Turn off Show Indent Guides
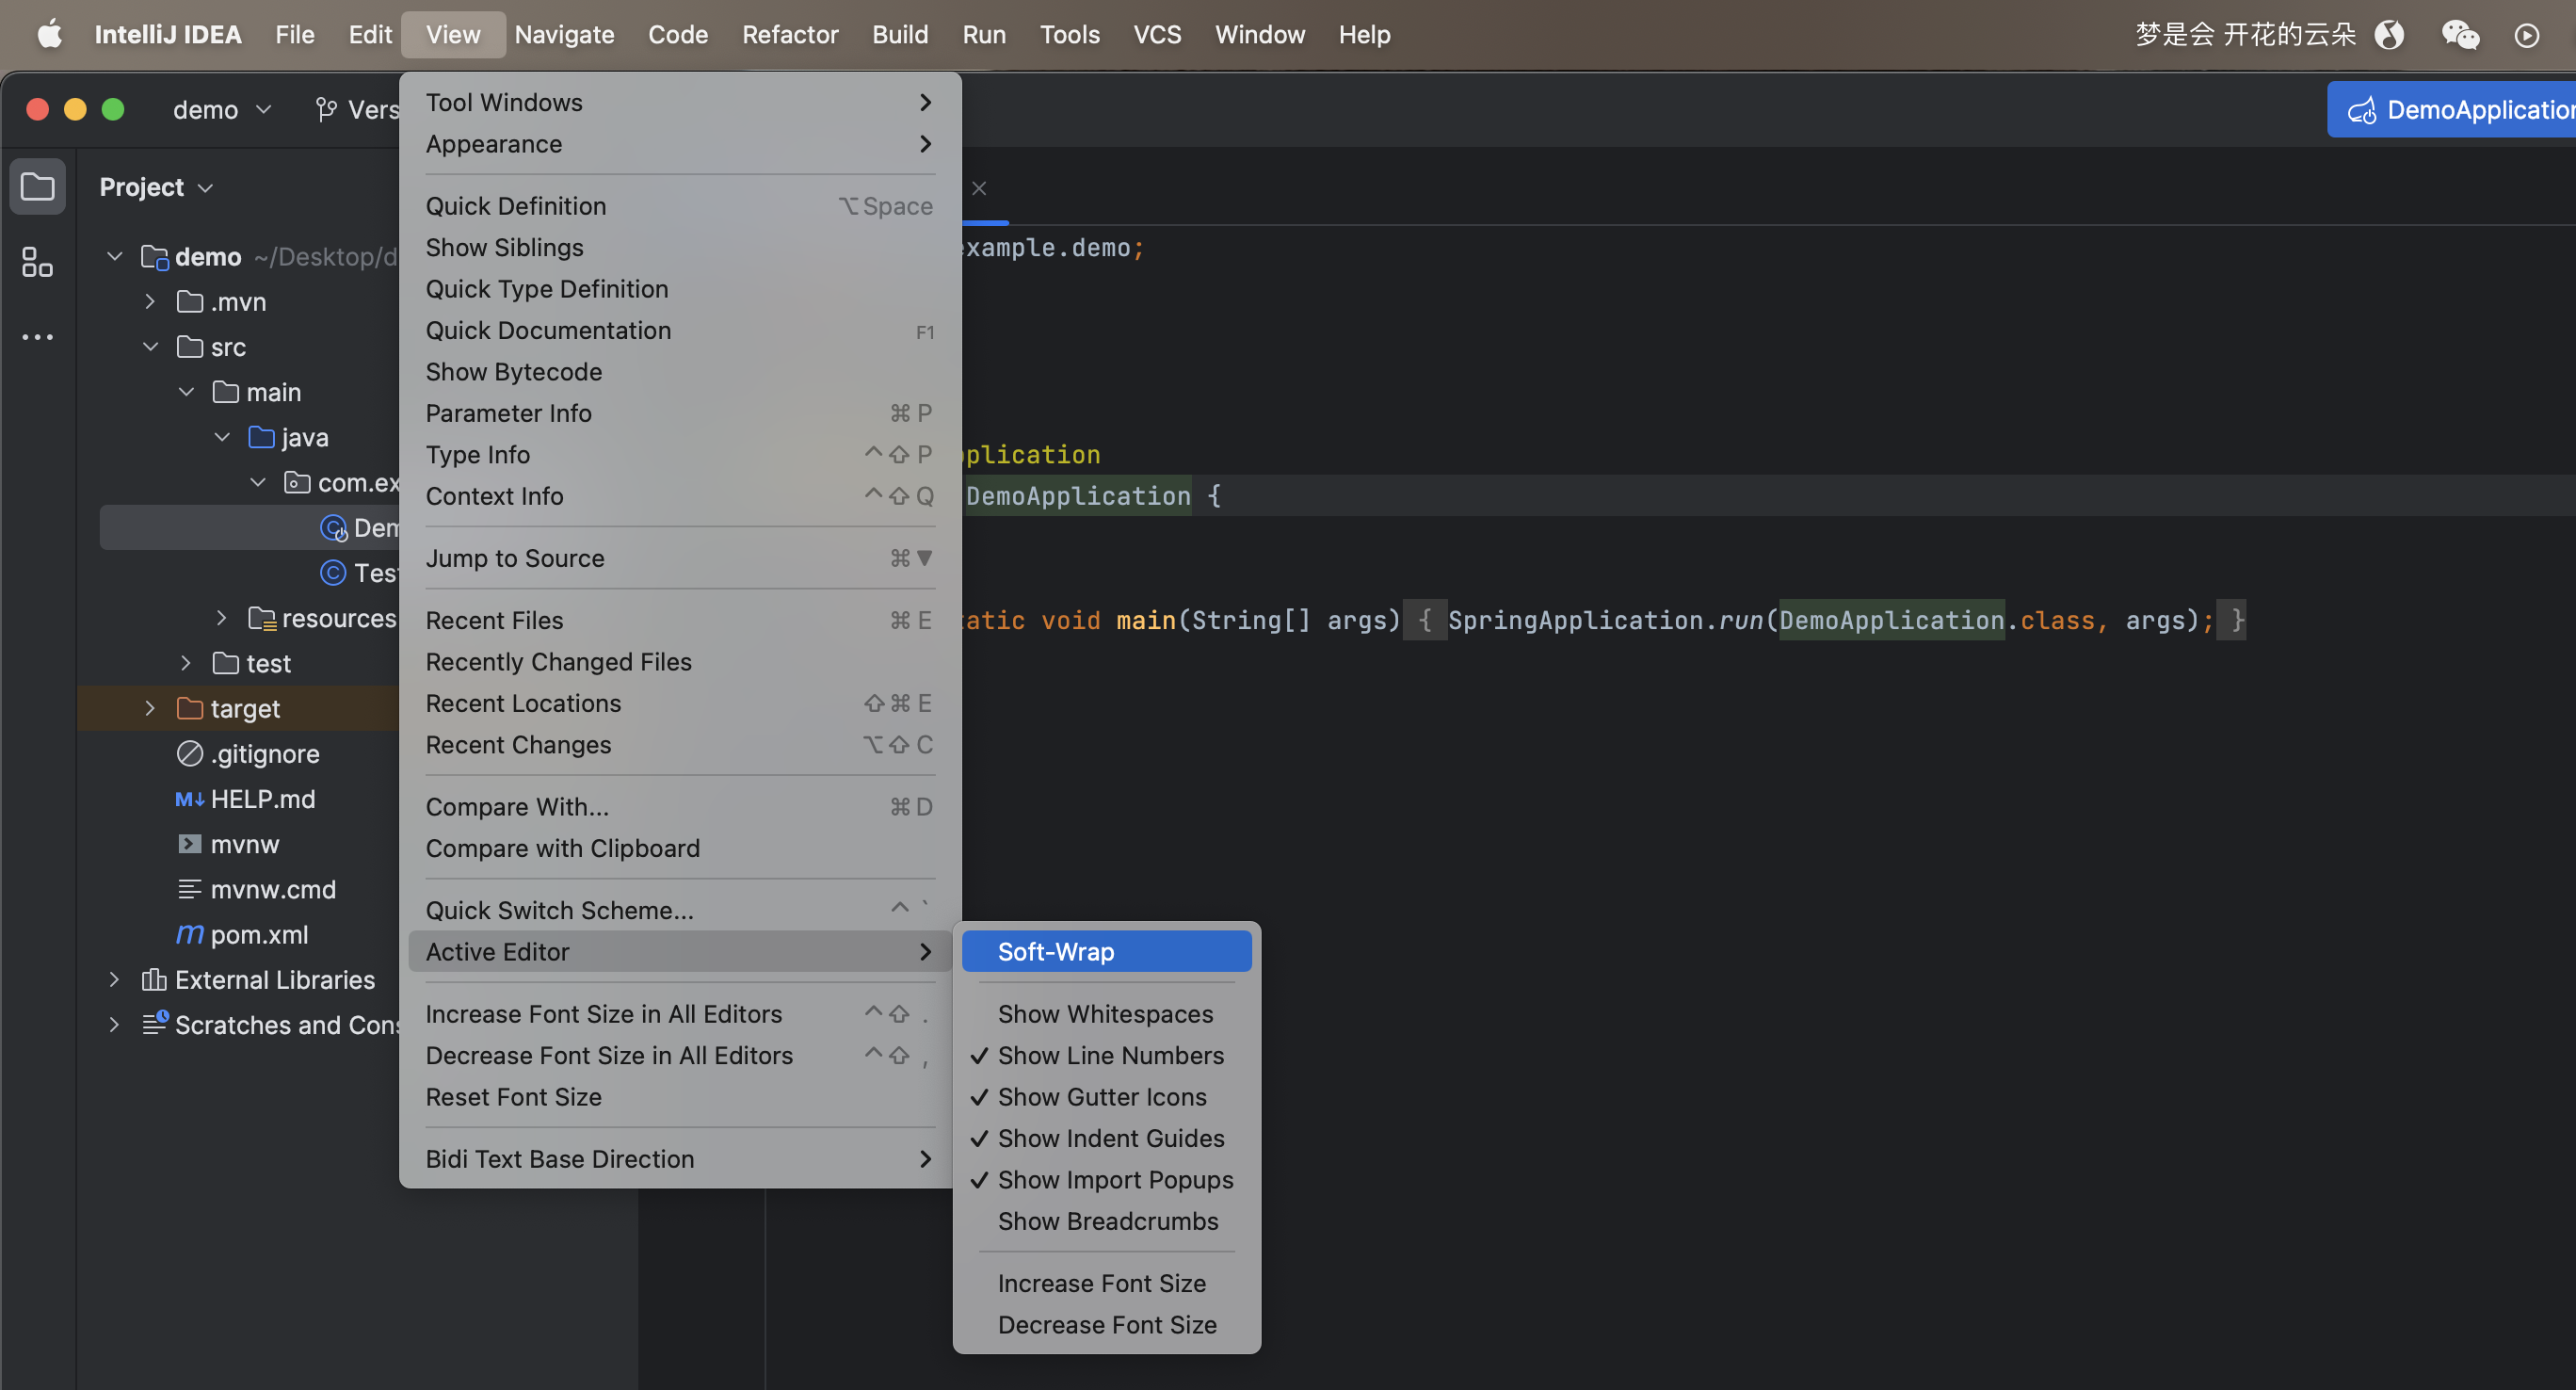 (1109, 1138)
